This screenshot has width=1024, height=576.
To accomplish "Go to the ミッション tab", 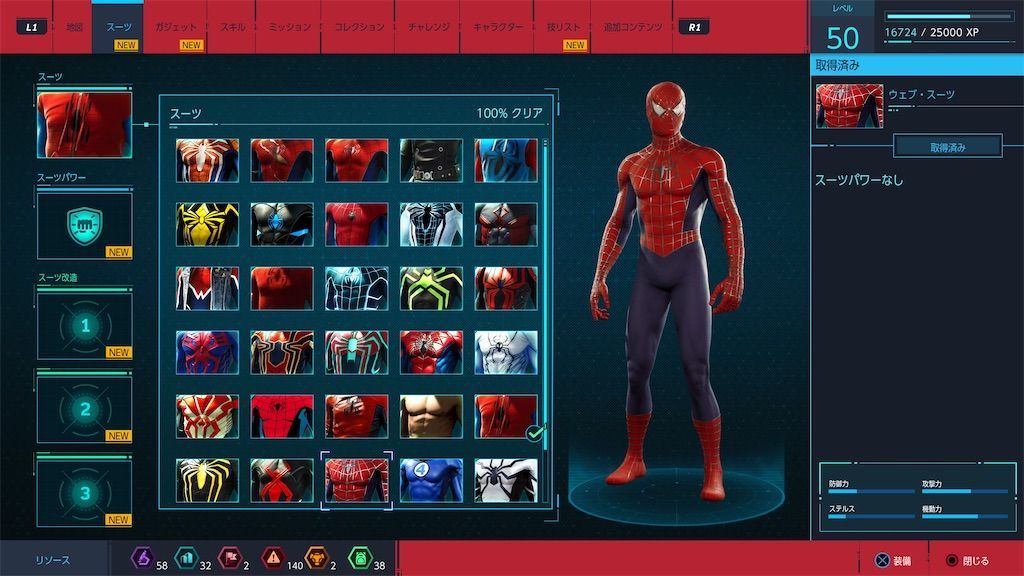I will pyautogui.click(x=289, y=27).
